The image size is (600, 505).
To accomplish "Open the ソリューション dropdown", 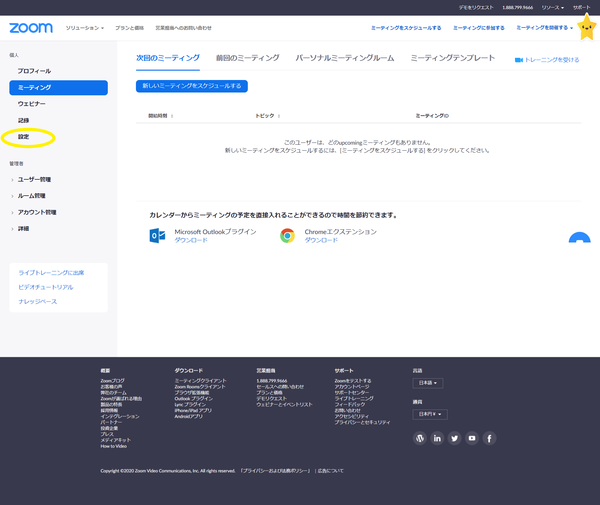I will coord(85,28).
